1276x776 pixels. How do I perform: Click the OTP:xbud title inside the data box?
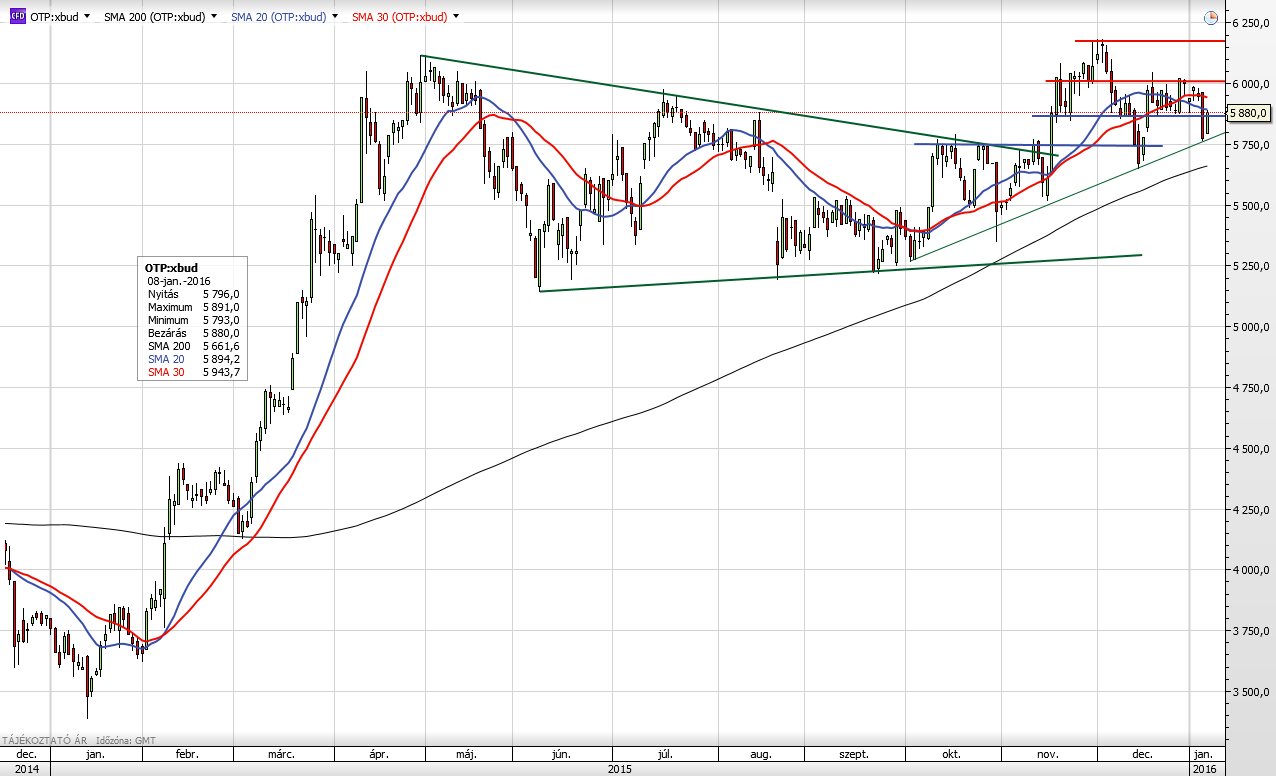point(171,268)
